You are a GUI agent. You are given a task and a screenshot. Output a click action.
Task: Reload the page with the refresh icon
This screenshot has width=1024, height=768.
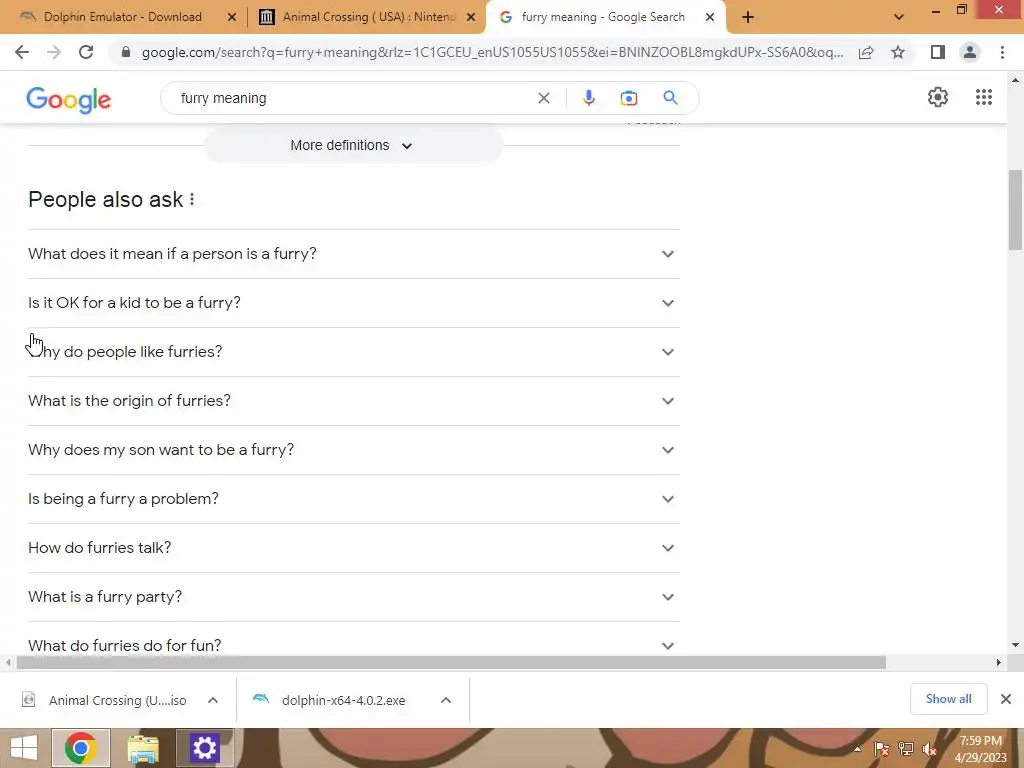[86, 52]
